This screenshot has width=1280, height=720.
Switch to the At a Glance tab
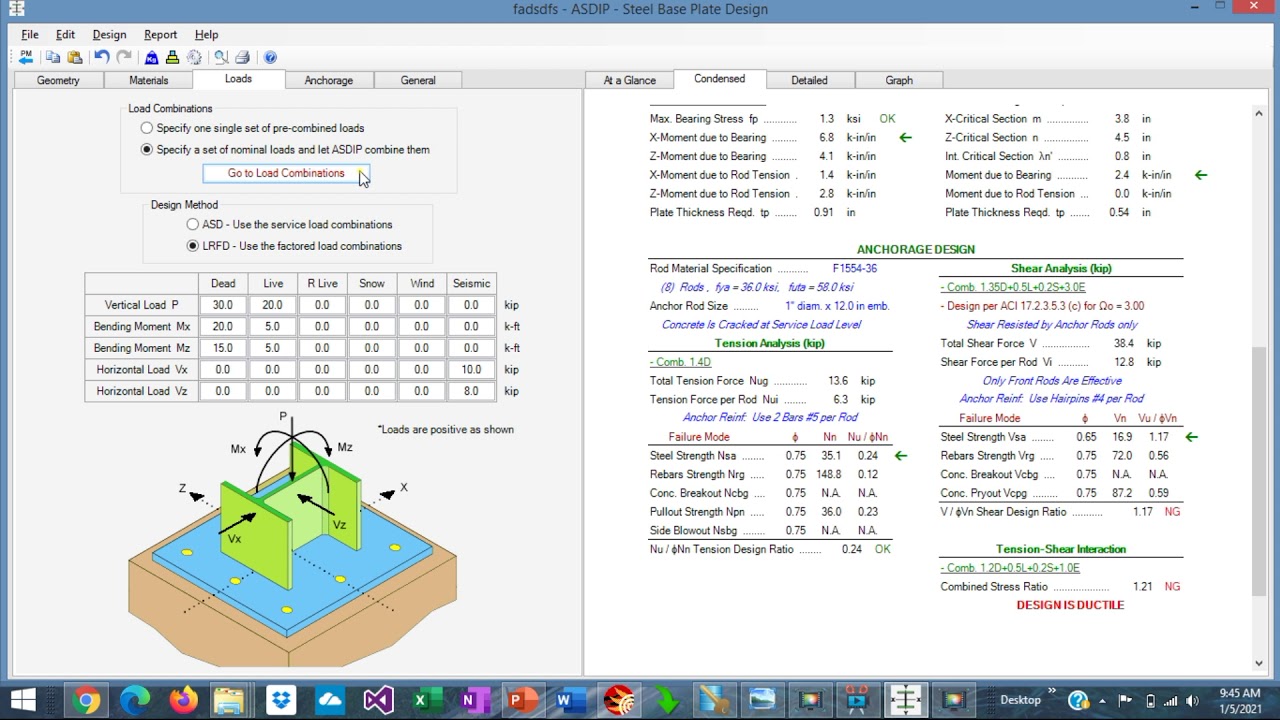tap(630, 80)
